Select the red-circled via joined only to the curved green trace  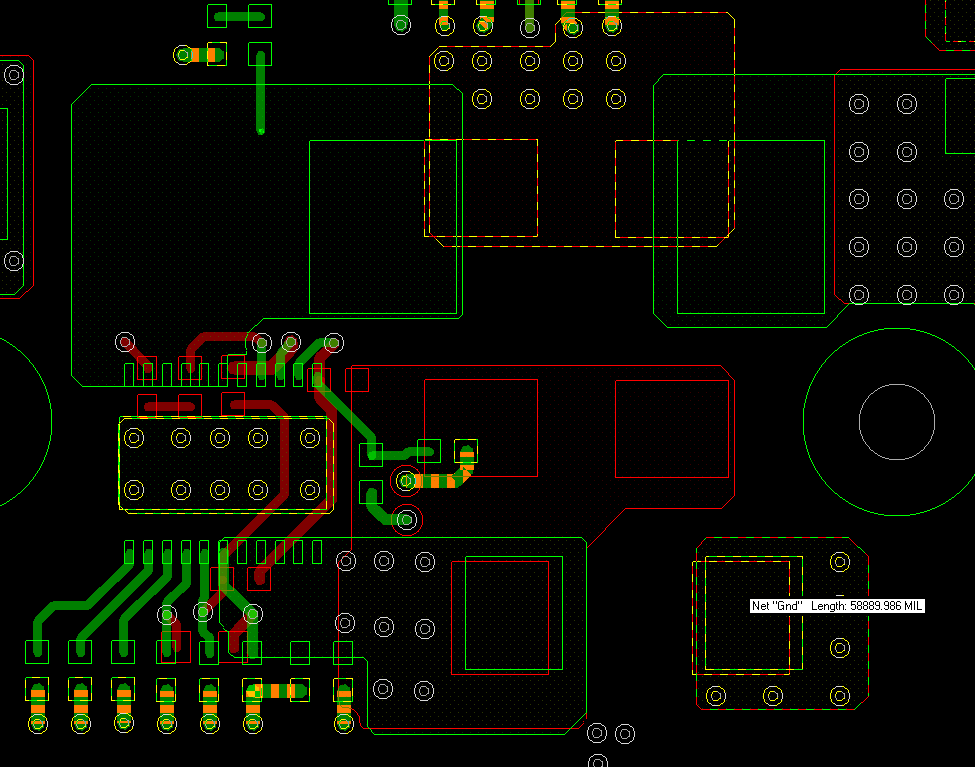pyautogui.click(x=407, y=519)
